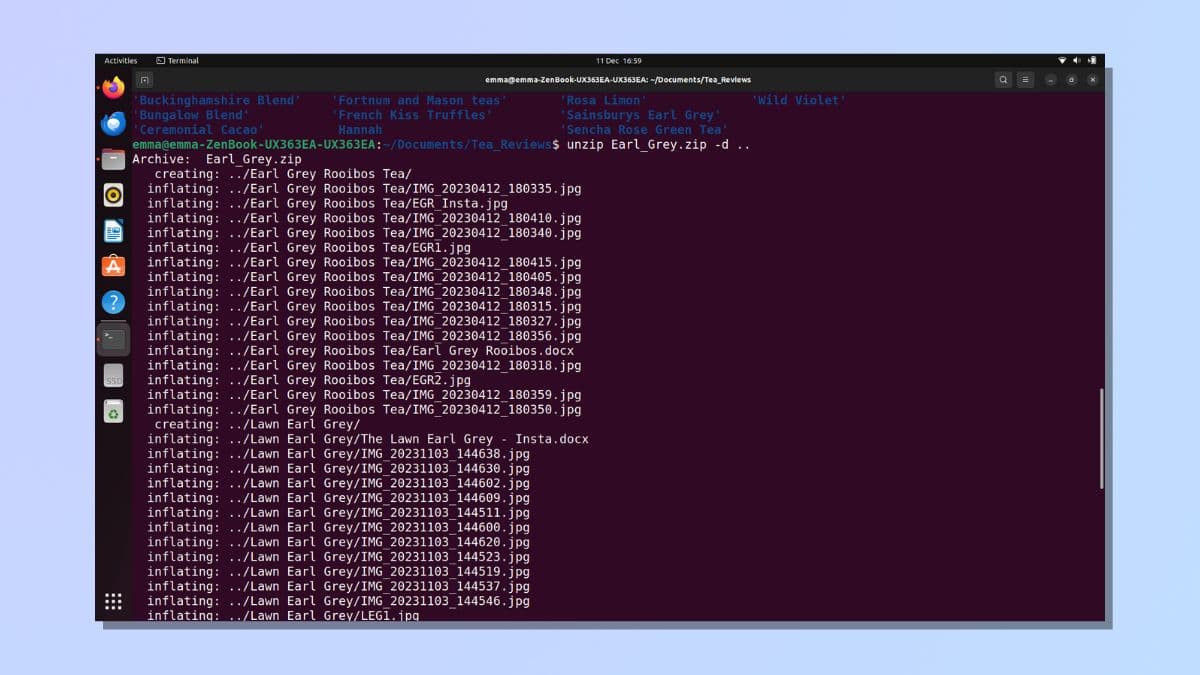
Task: Launch Firefox from the dock
Action: (113, 88)
